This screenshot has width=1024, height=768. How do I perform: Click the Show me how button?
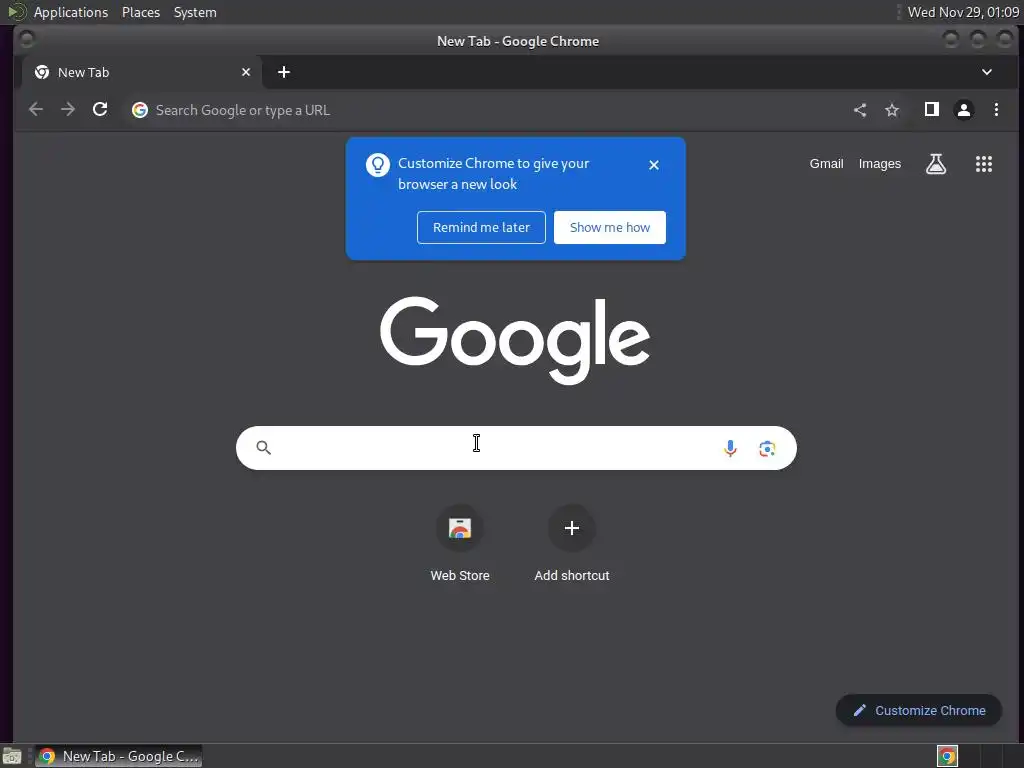point(610,227)
